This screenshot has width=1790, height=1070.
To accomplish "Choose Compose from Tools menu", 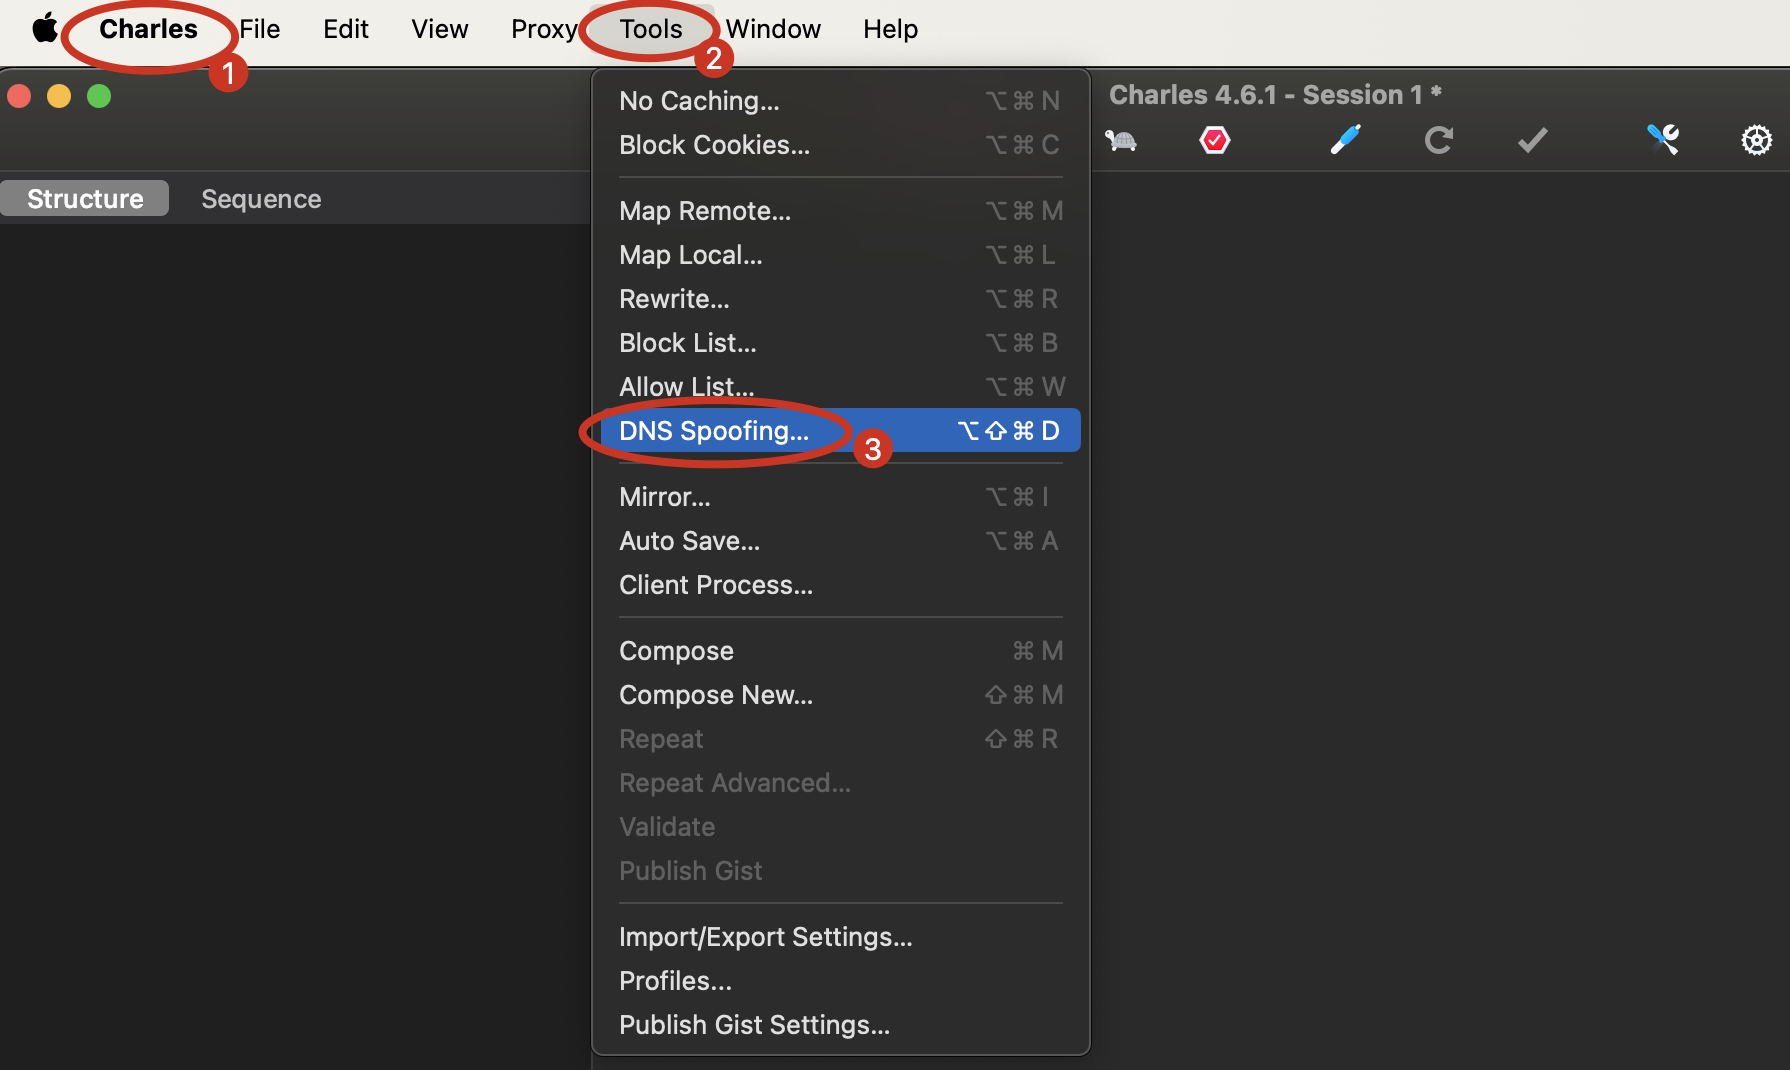I will (x=840, y=651).
